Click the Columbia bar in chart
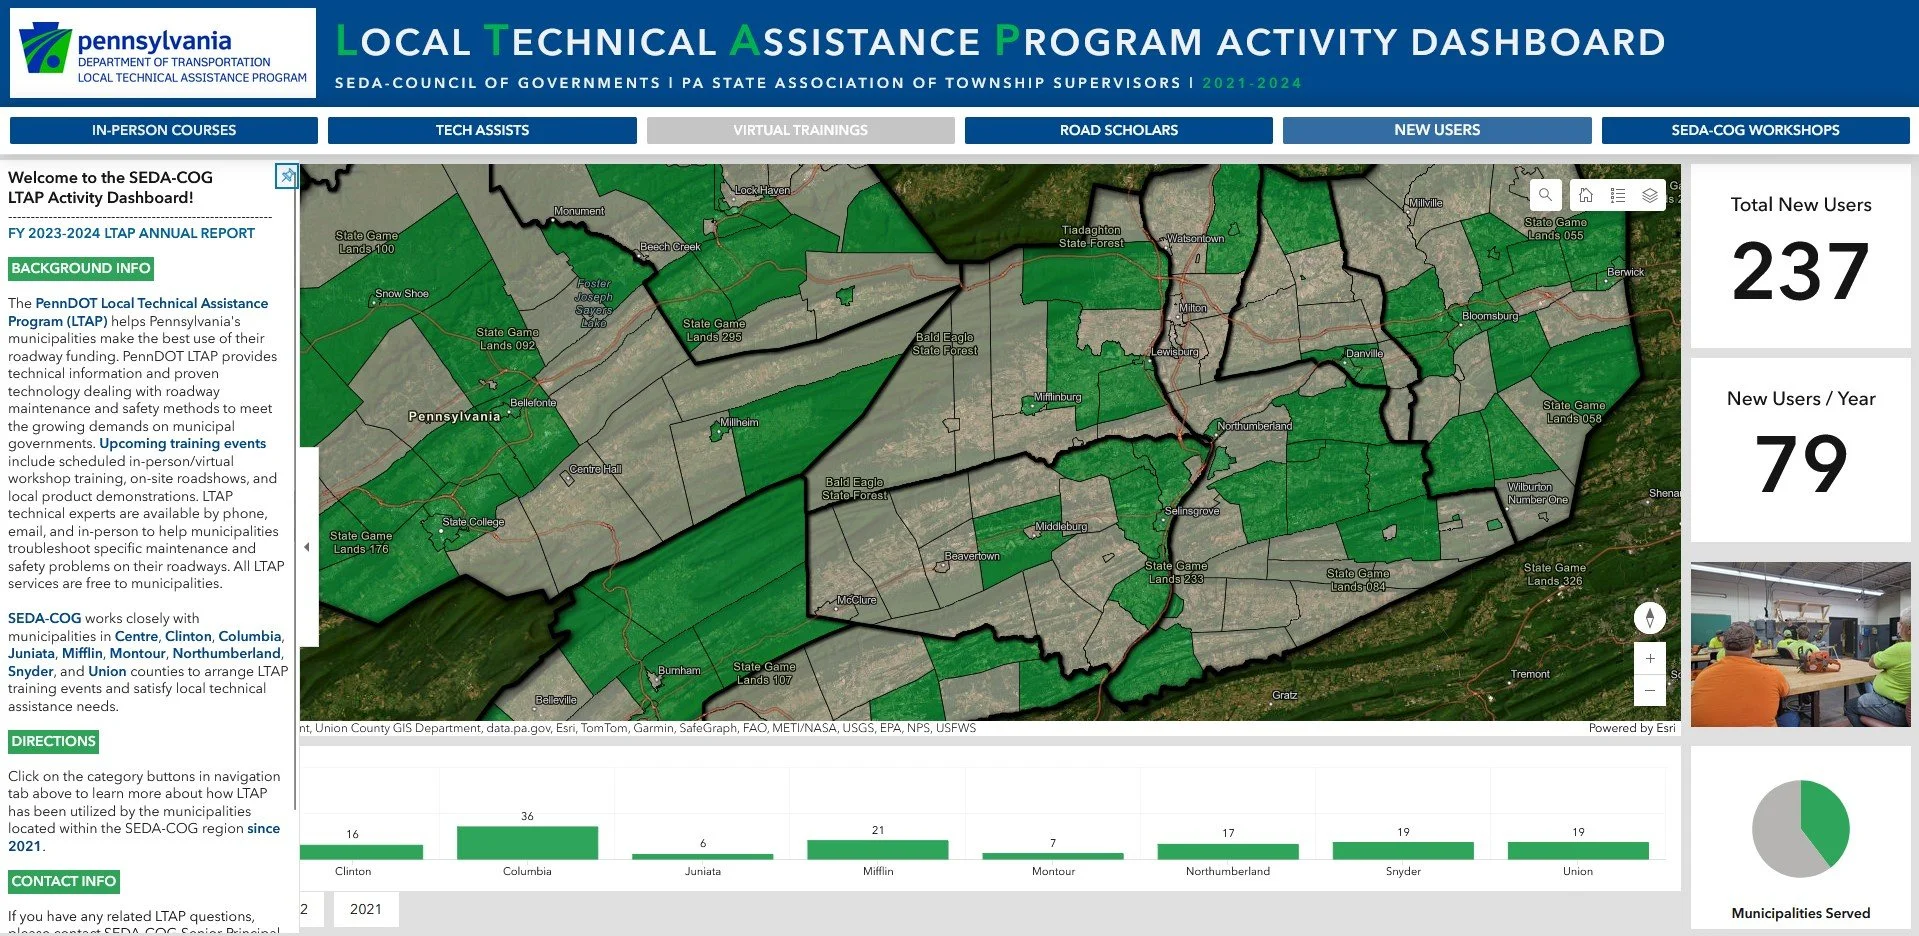 tap(527, 842)
